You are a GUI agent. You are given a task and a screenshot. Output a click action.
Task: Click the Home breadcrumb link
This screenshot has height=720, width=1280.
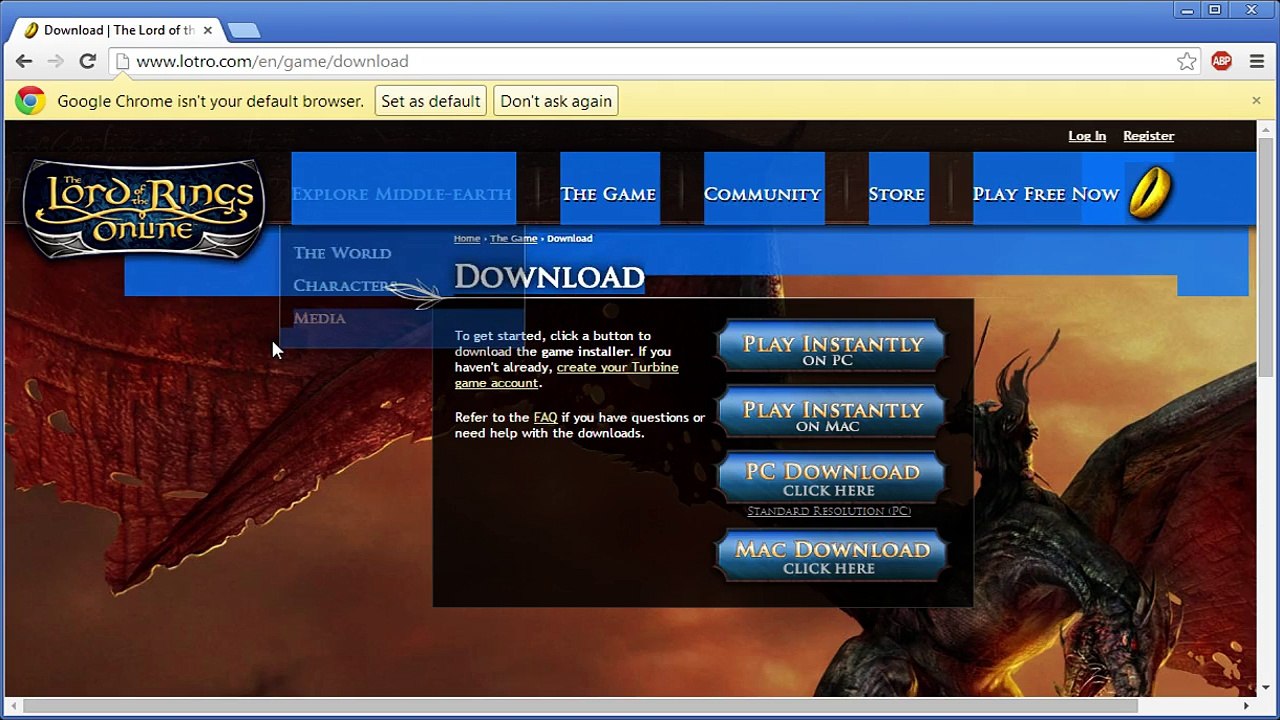467,238
